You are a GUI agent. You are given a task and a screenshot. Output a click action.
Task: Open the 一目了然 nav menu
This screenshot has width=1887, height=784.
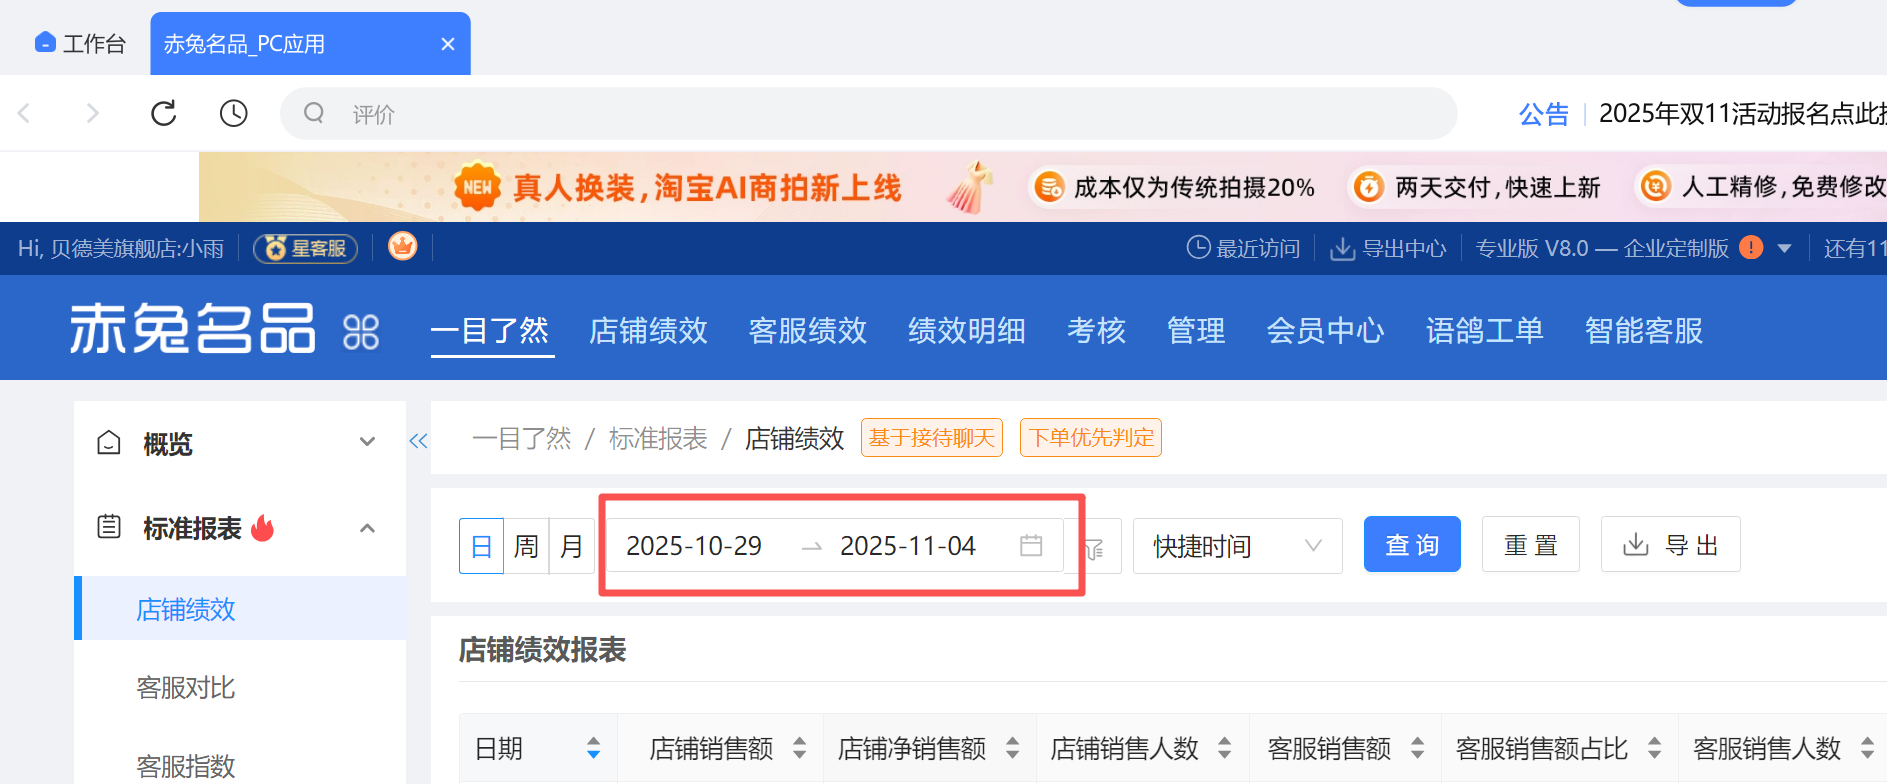[x=490, y=330]
